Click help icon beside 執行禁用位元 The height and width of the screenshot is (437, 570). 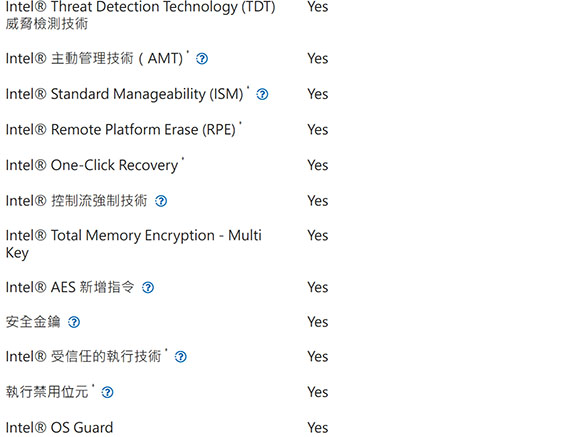click(107, 392)
